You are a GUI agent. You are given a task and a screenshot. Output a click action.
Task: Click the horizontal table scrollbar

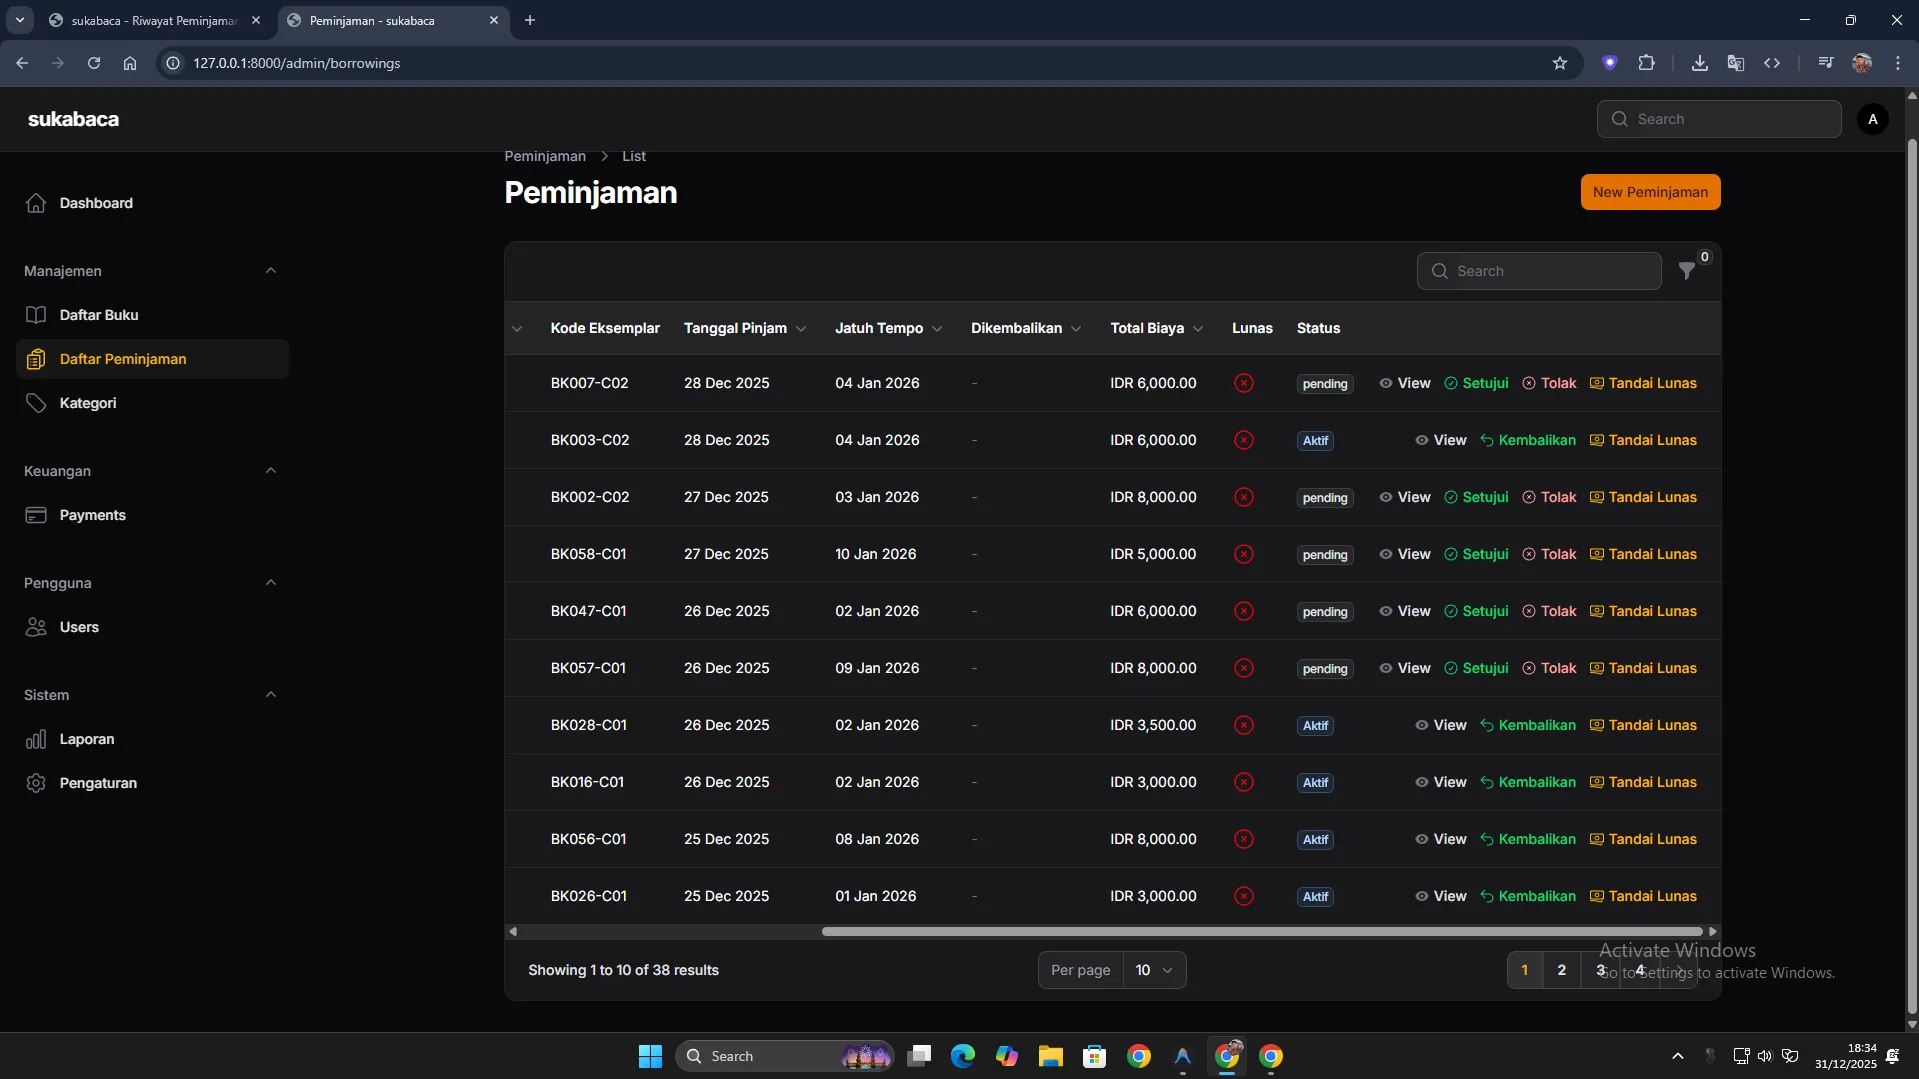(x=1260, y=931)
